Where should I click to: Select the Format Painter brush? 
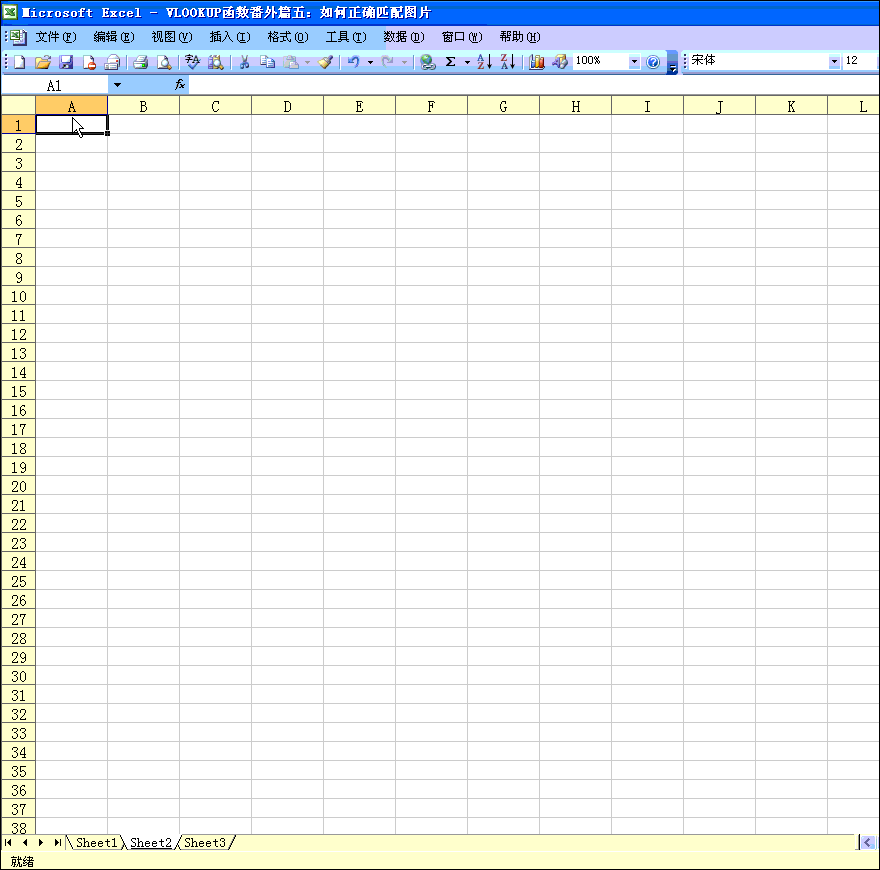(325, 62)
